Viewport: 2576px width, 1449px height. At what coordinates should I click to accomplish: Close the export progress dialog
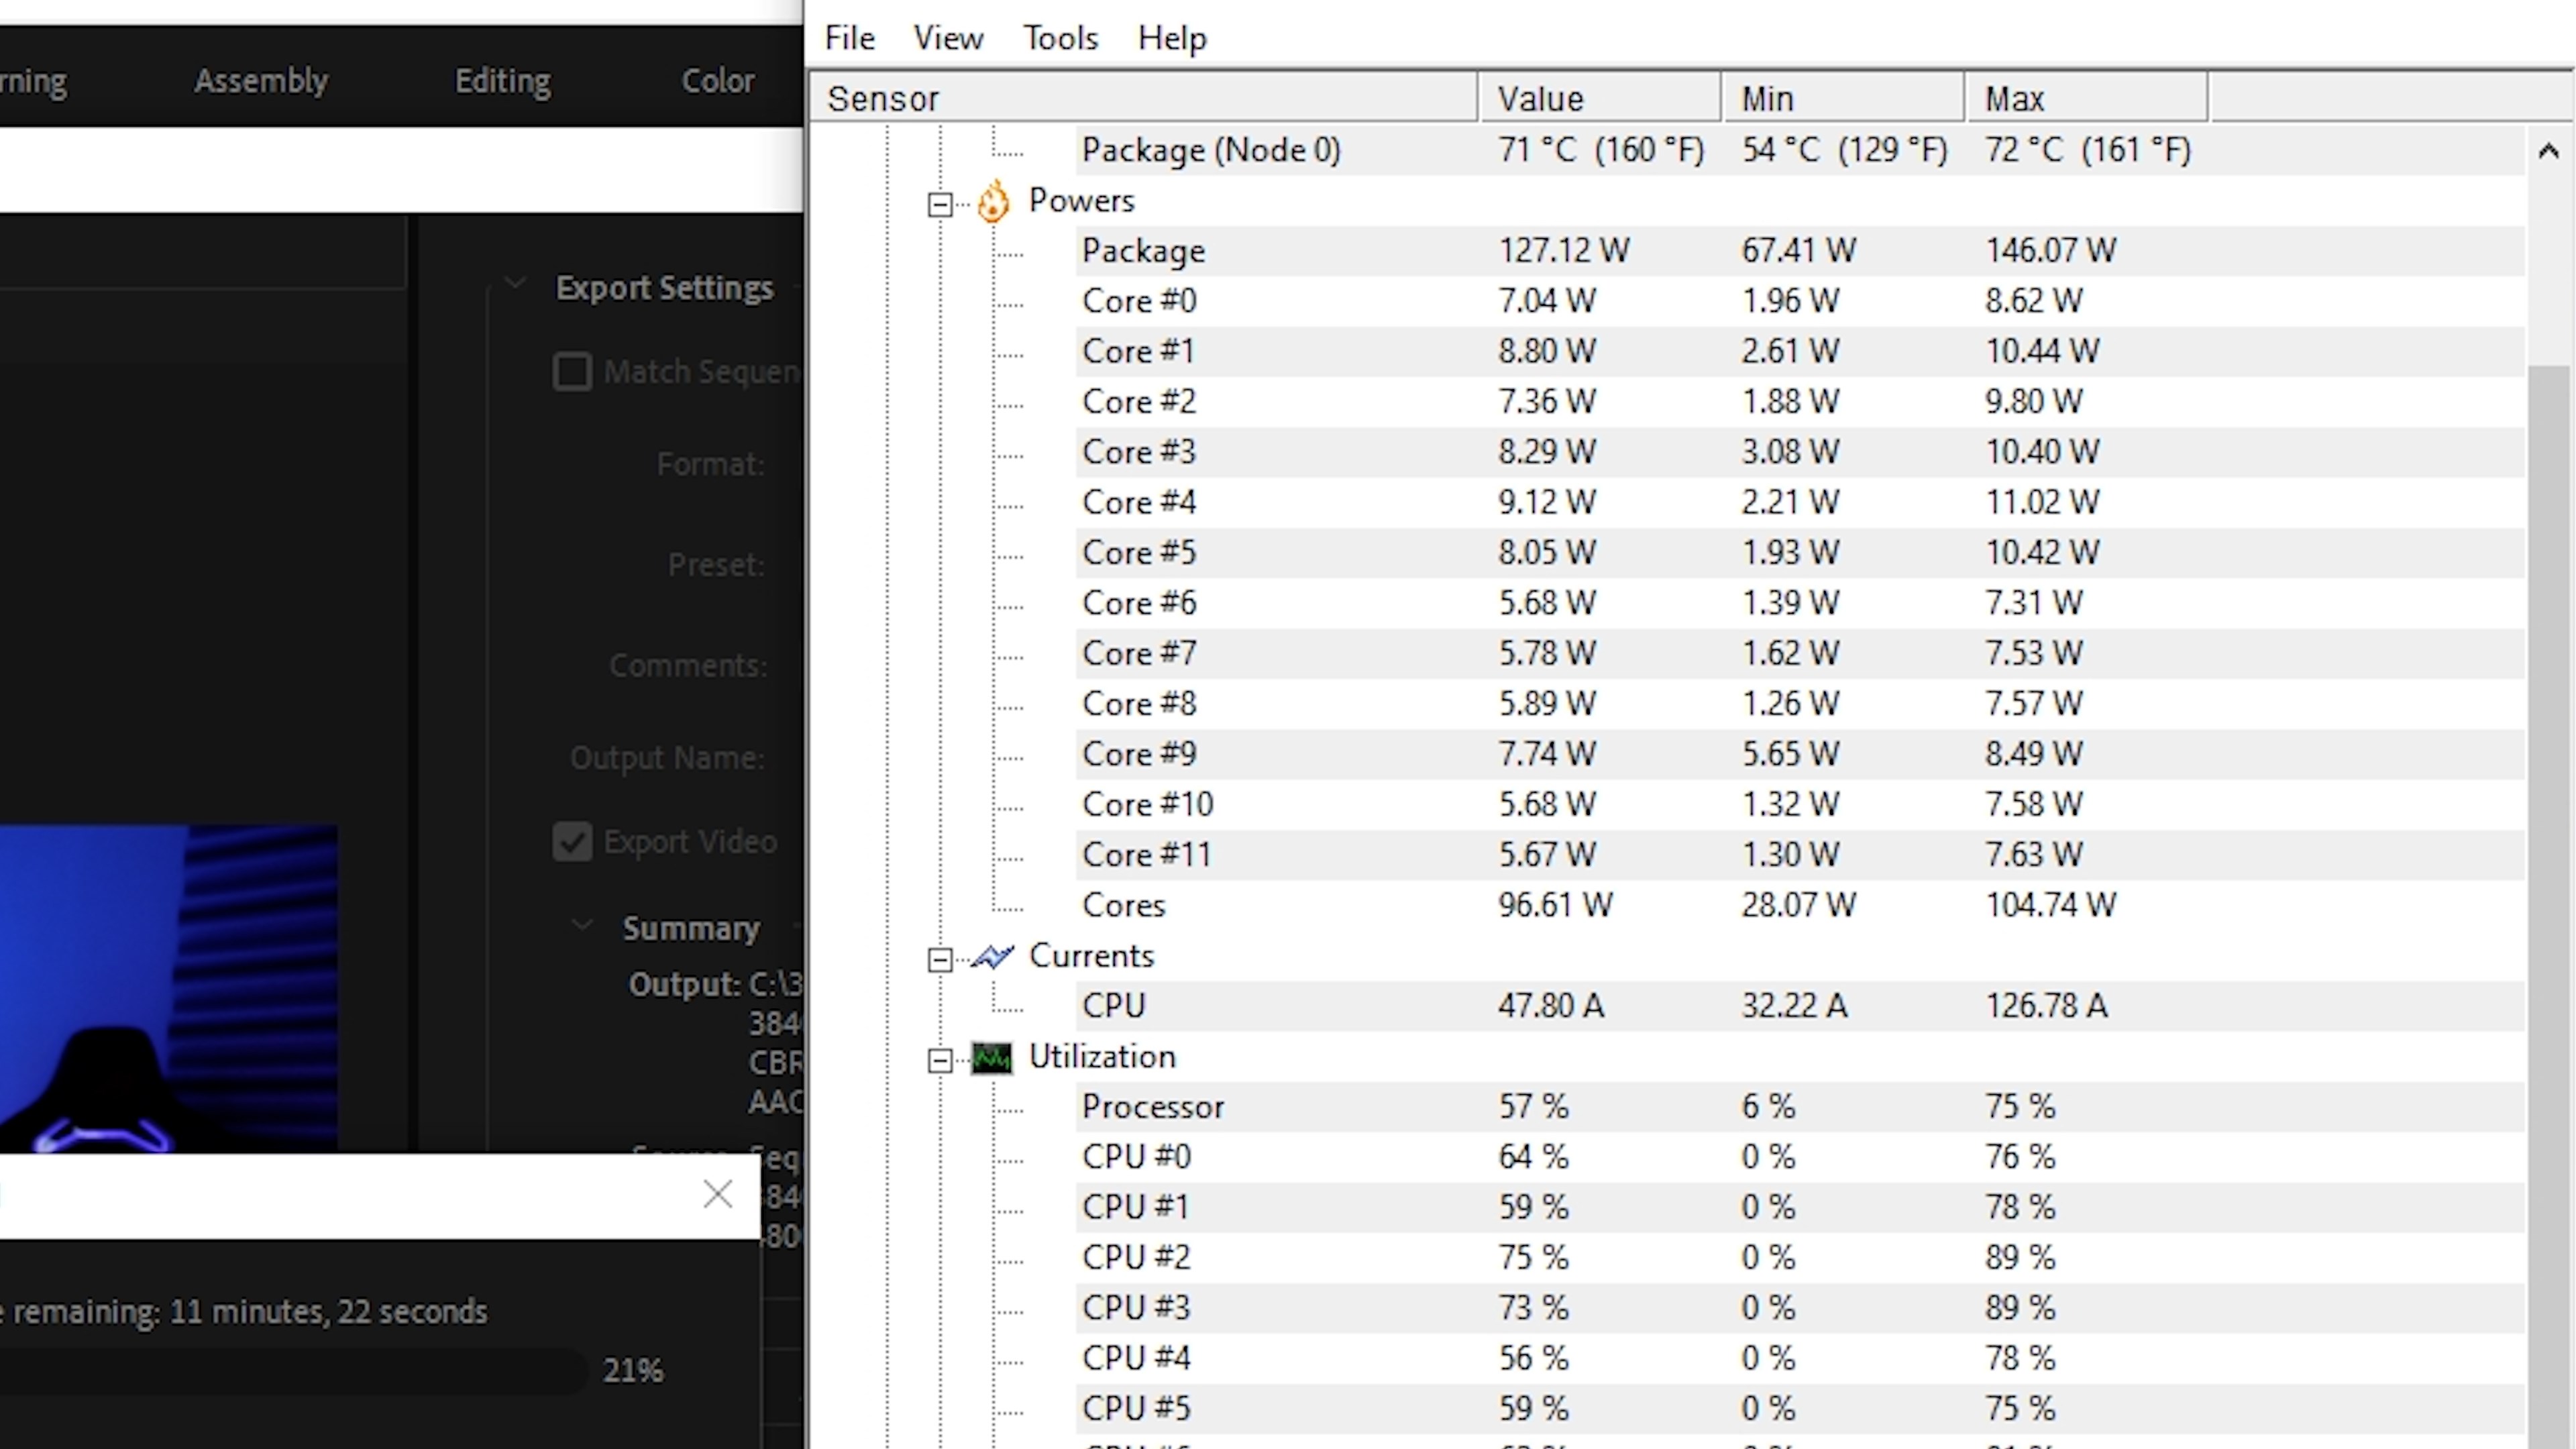[x=717, y=1194]
